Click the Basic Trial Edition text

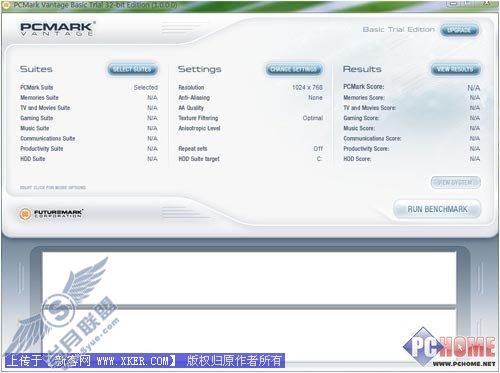tap(399, 30)
